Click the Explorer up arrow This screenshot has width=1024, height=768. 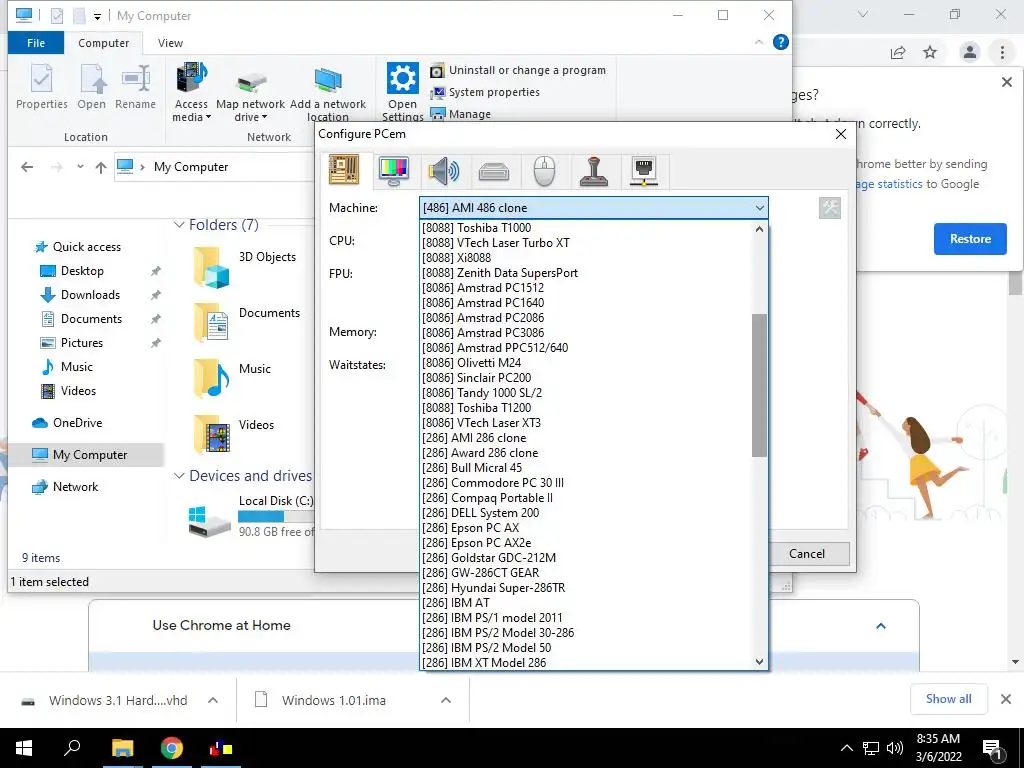coord(101,167)
